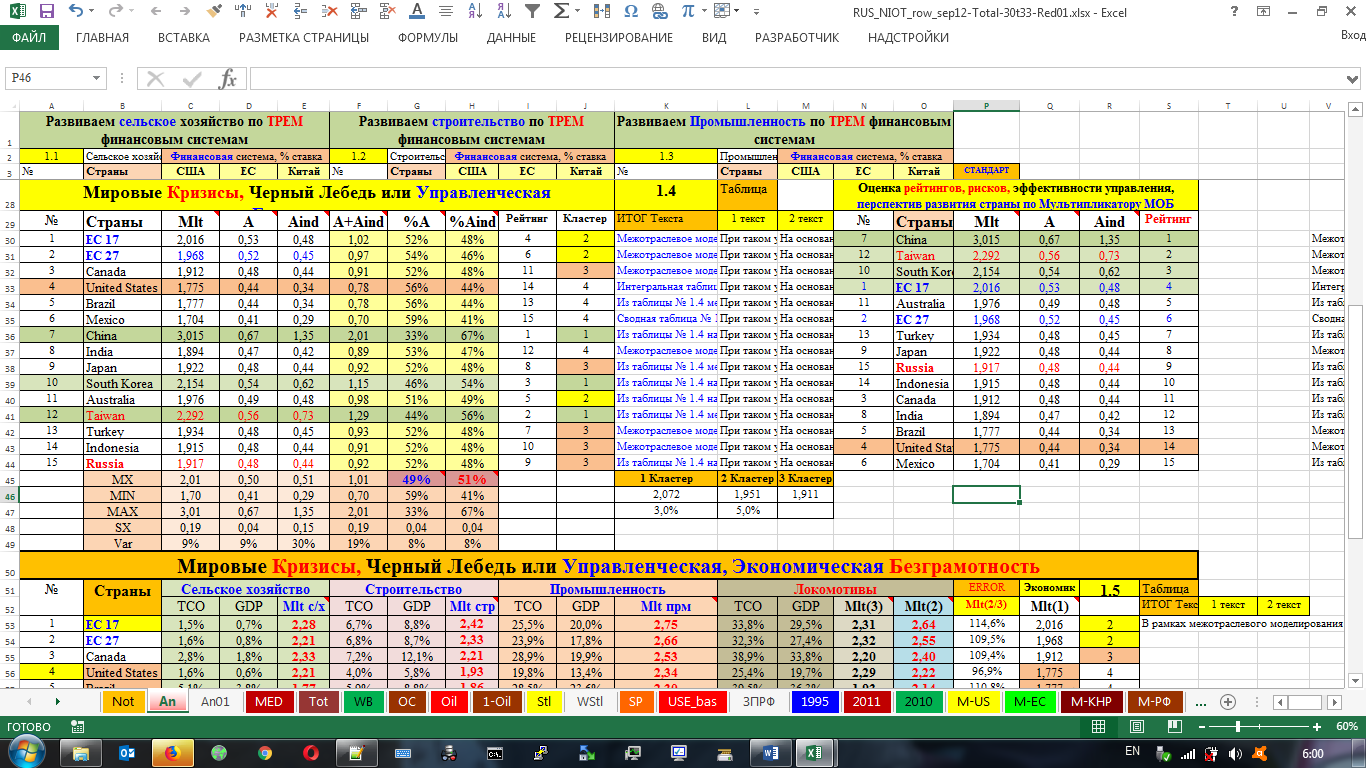Click the Format Painter brush icon

click(214, 12)
